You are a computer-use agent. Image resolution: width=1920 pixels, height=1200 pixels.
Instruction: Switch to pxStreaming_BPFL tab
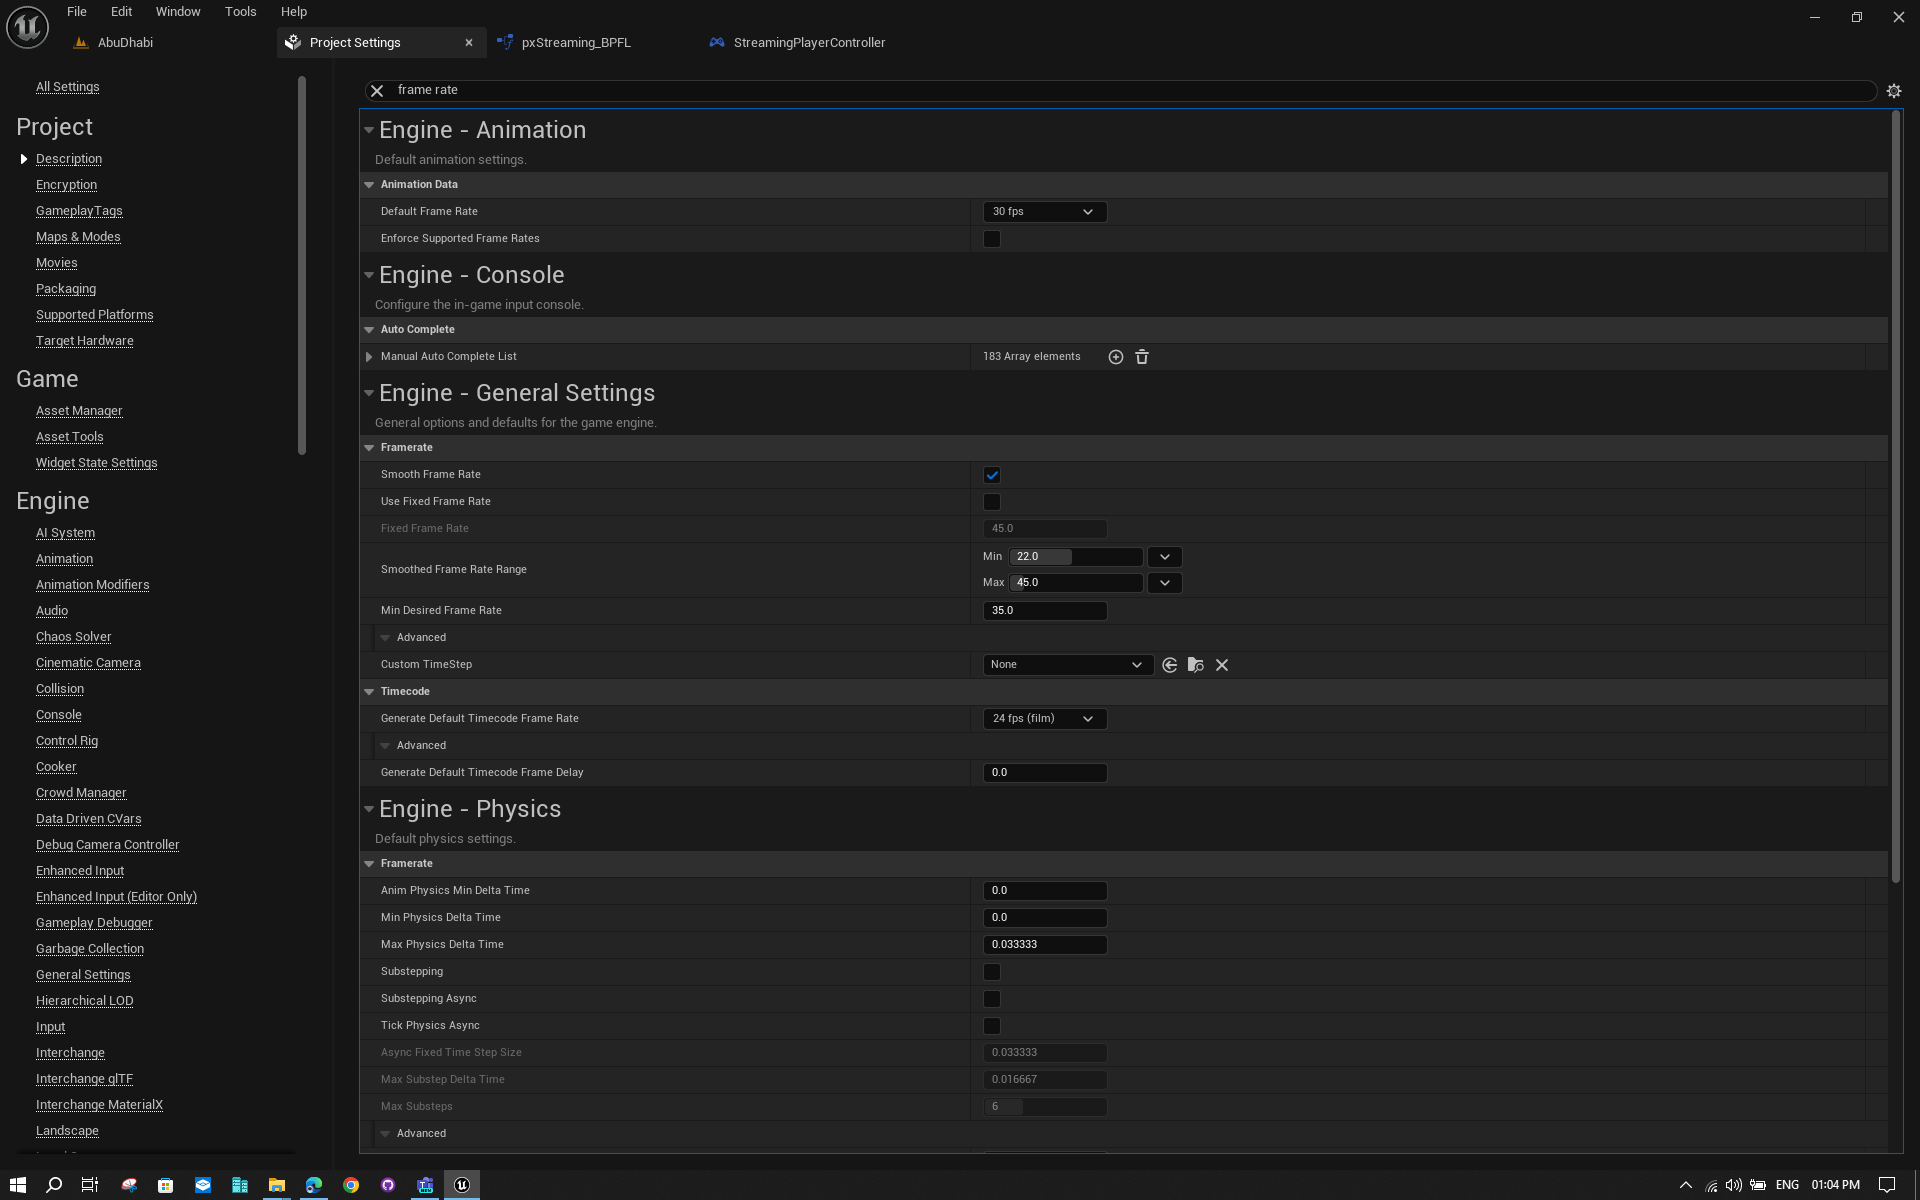coord(576,43)
